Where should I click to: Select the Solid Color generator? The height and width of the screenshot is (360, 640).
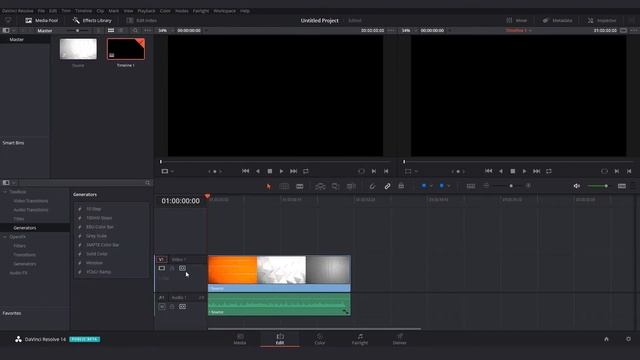click(96, 254)
